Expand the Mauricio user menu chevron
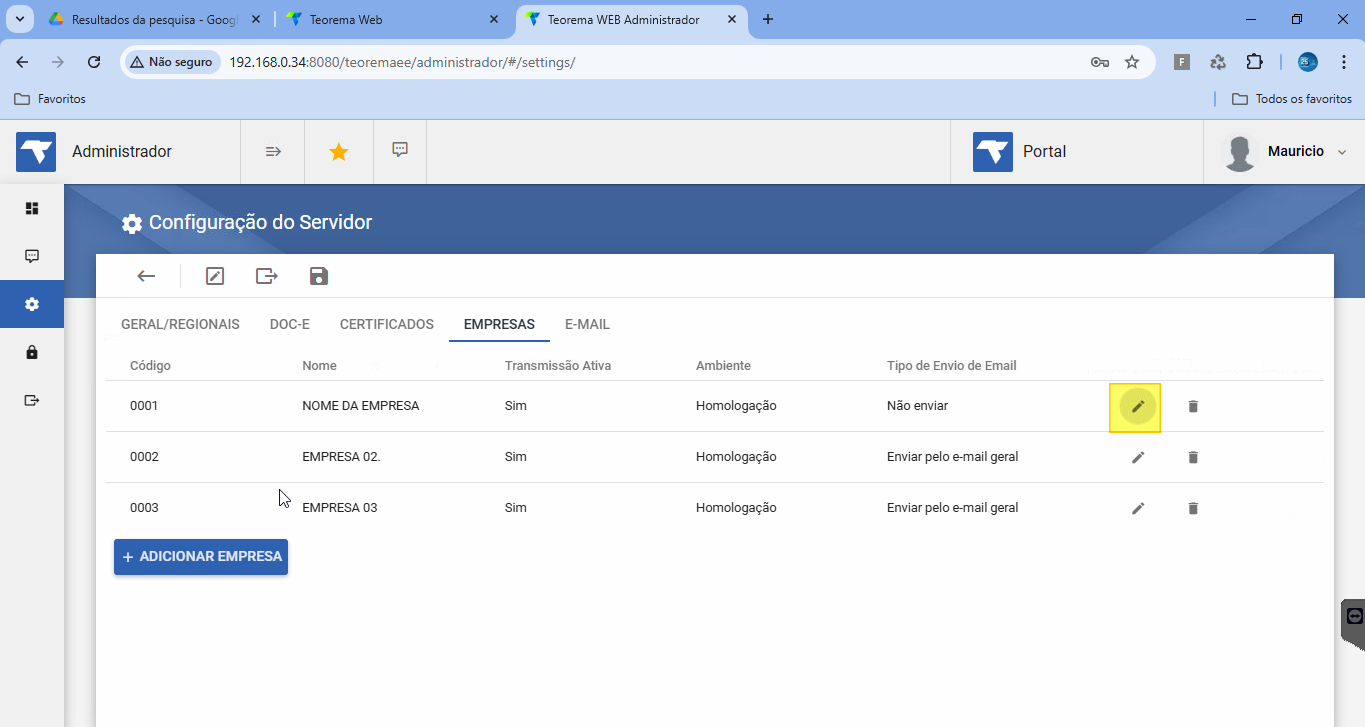 pos(1342,152)
